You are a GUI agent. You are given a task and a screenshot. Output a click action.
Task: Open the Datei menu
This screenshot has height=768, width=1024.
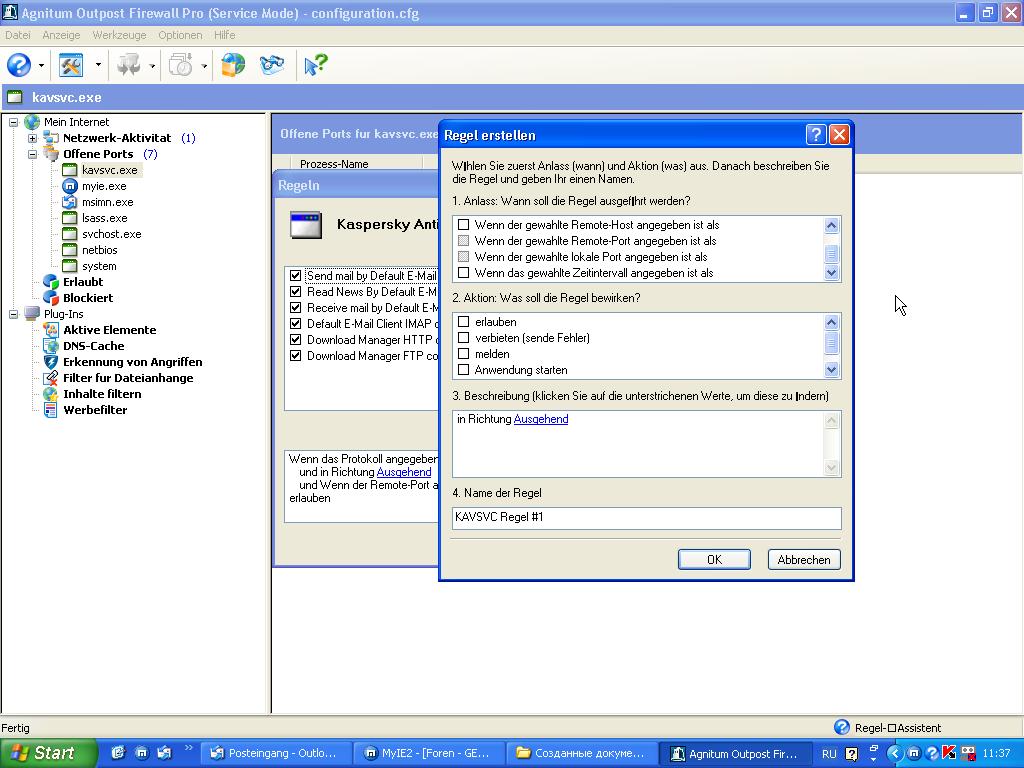click(x=18, y=35)
